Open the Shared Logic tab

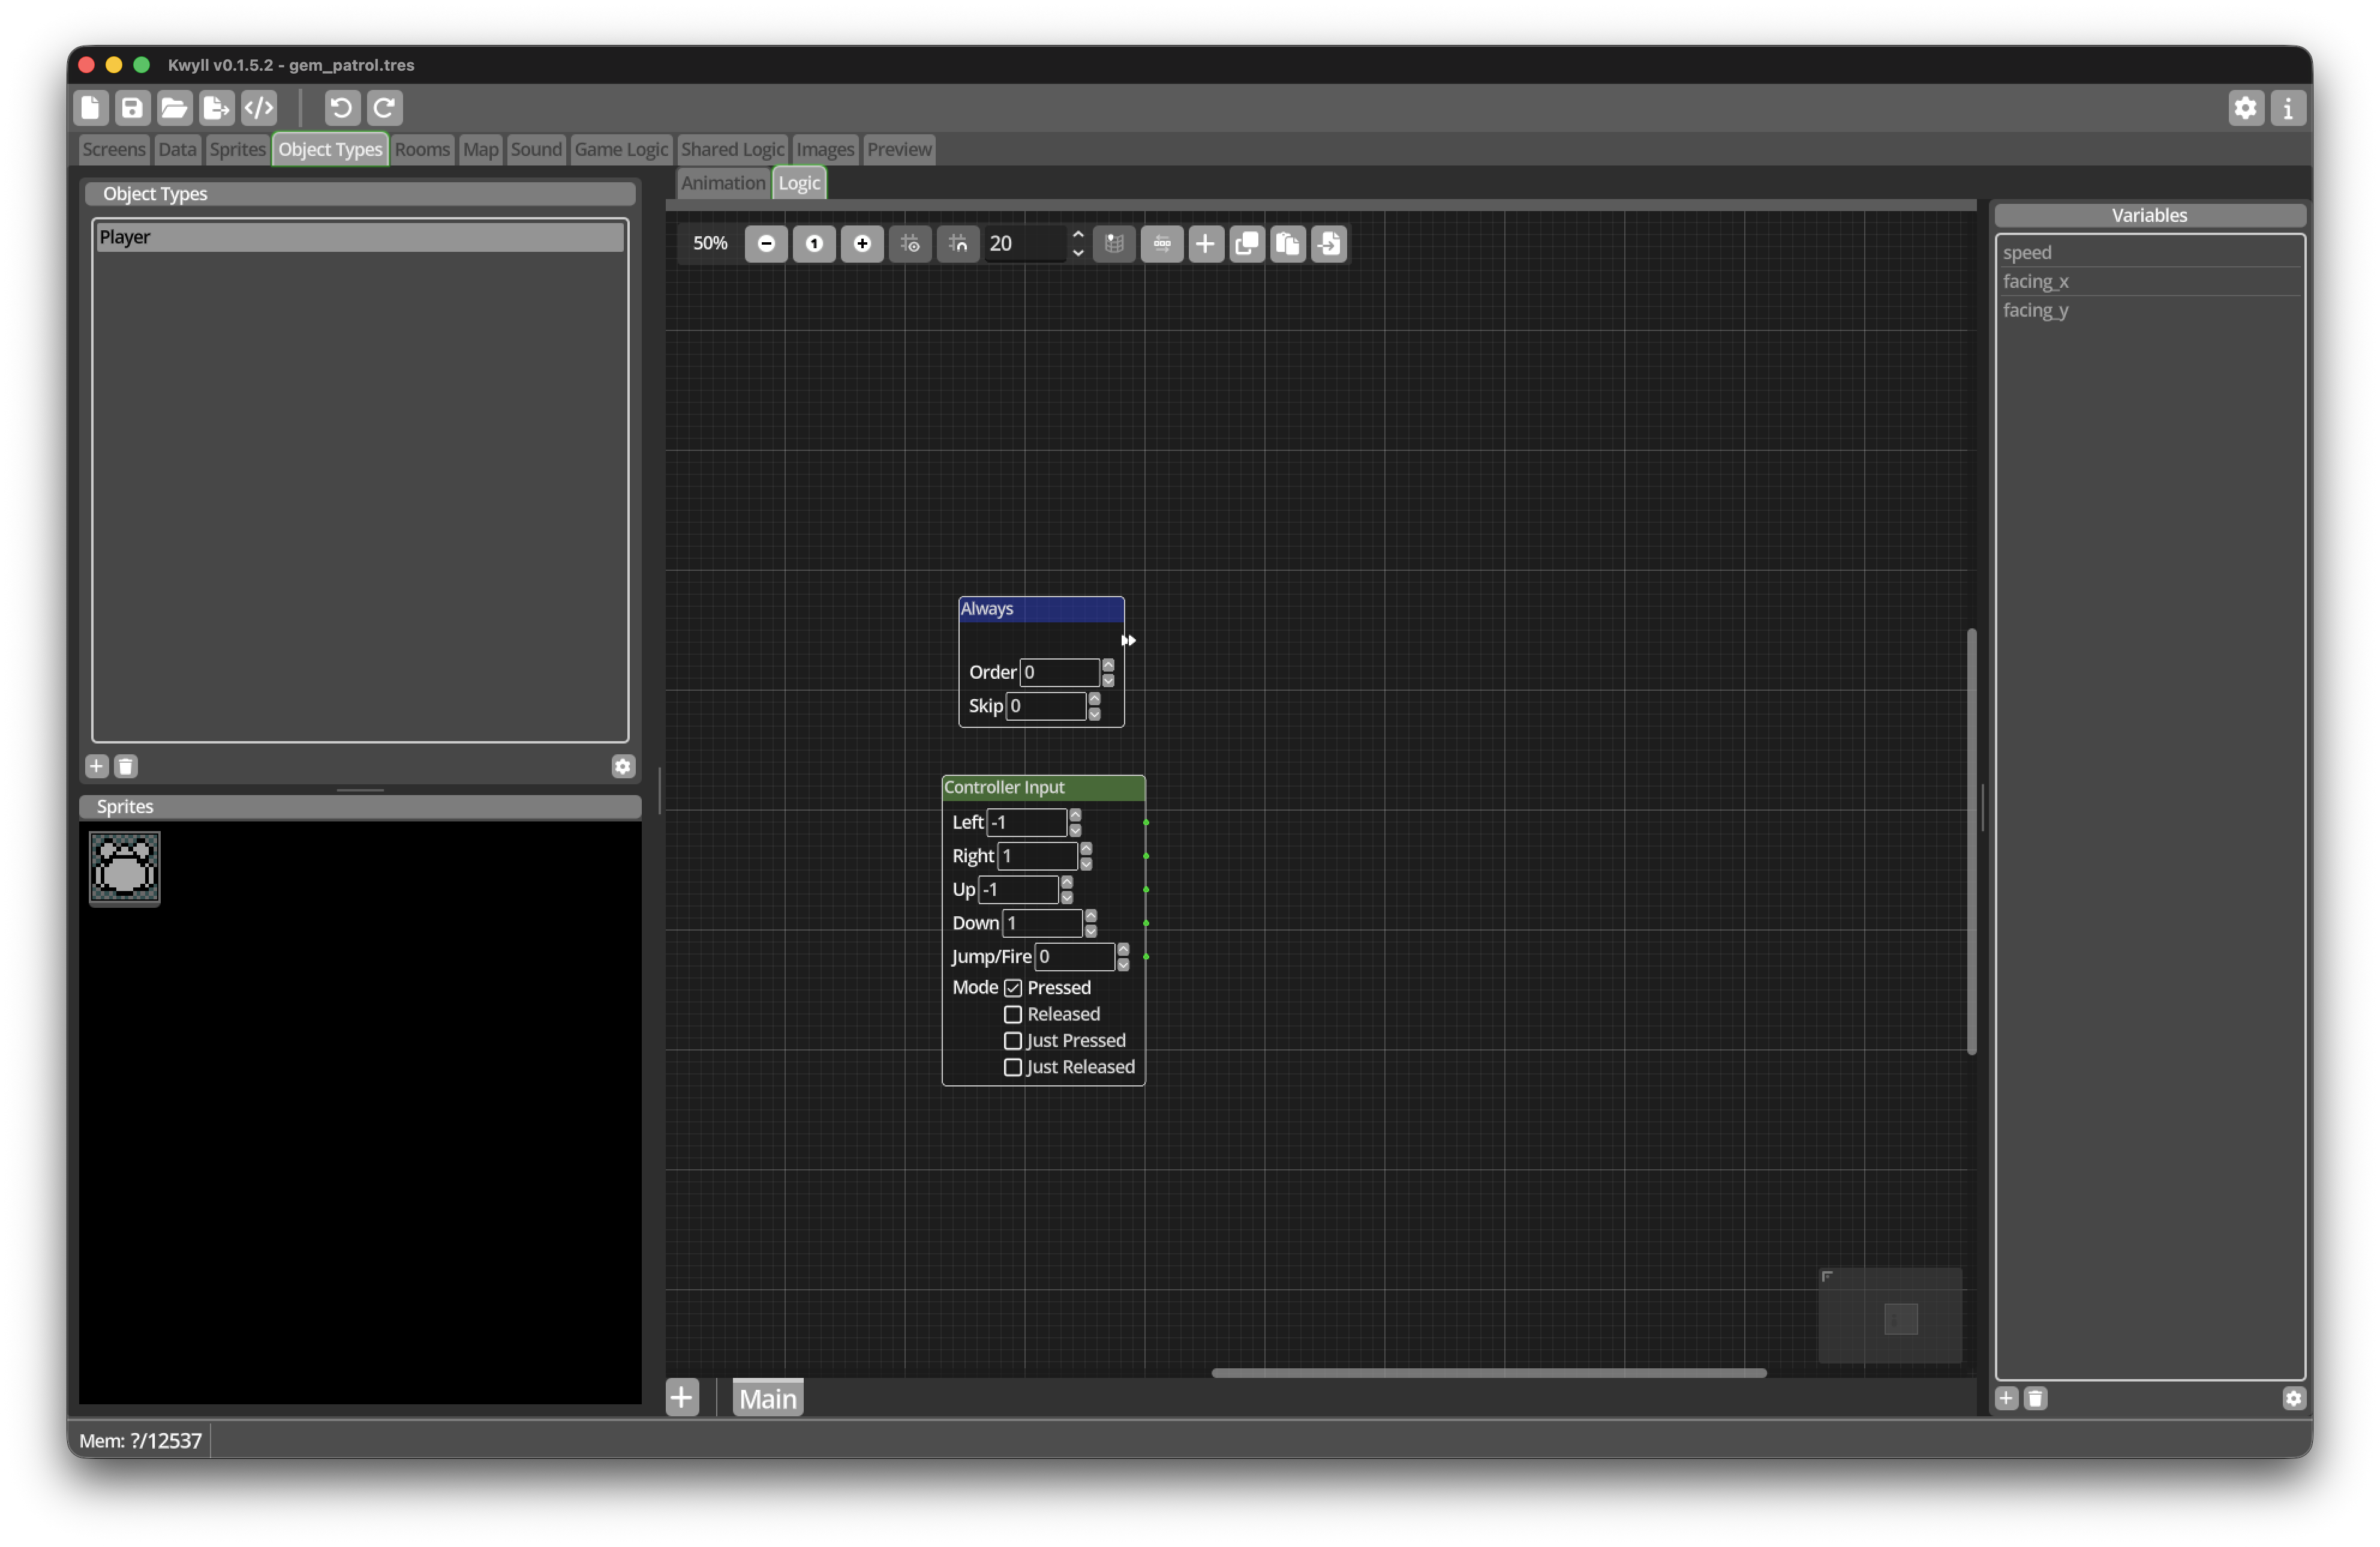(x=733, y=149)
